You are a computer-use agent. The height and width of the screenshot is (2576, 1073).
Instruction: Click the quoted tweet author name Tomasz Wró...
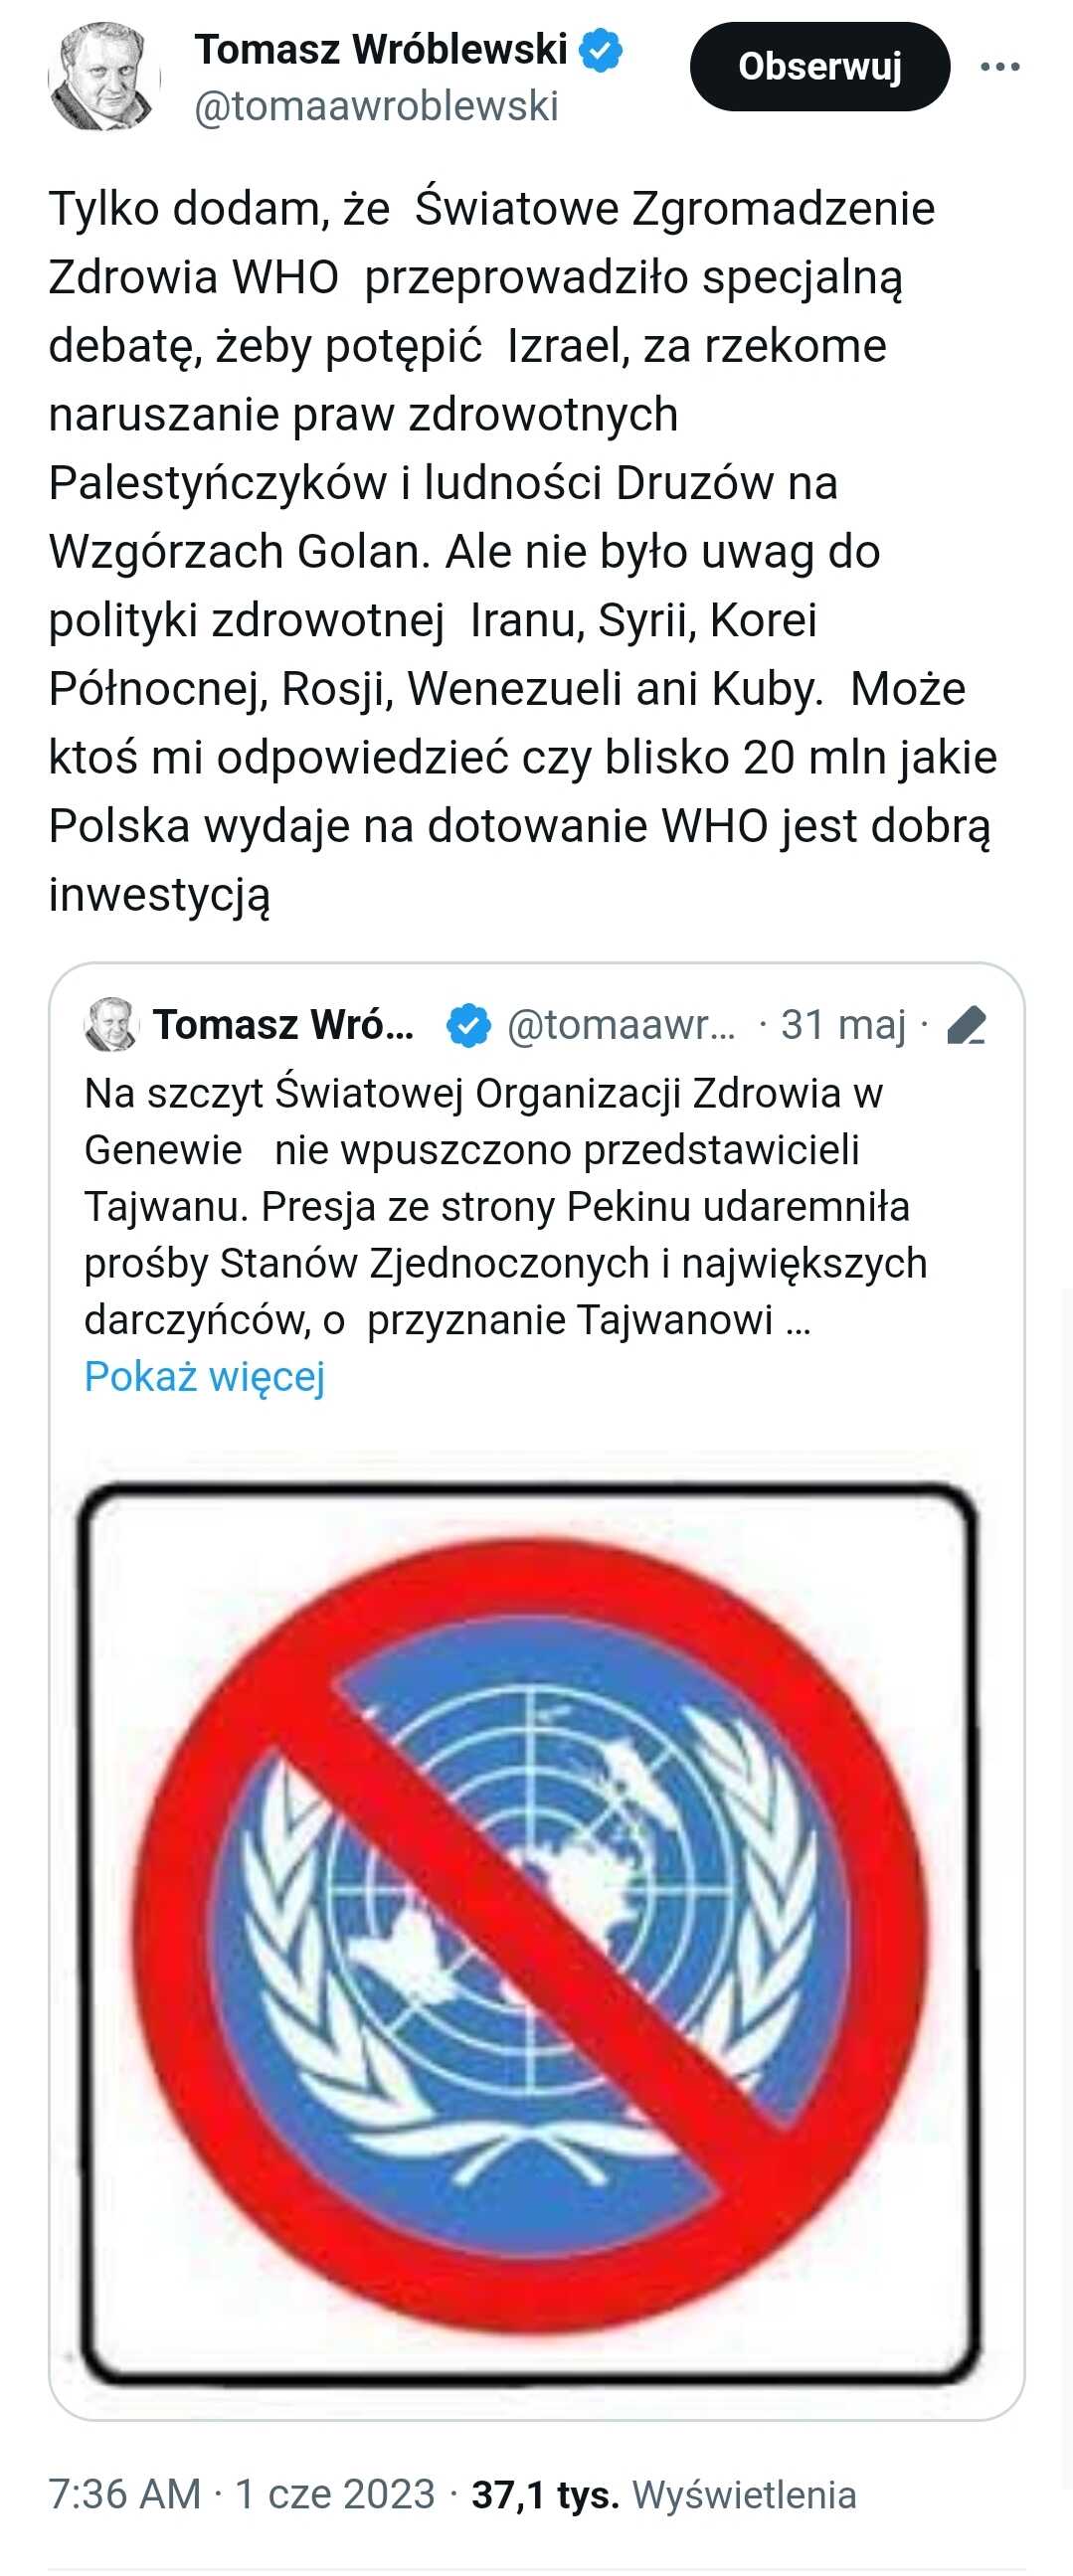coord(283,1025)
